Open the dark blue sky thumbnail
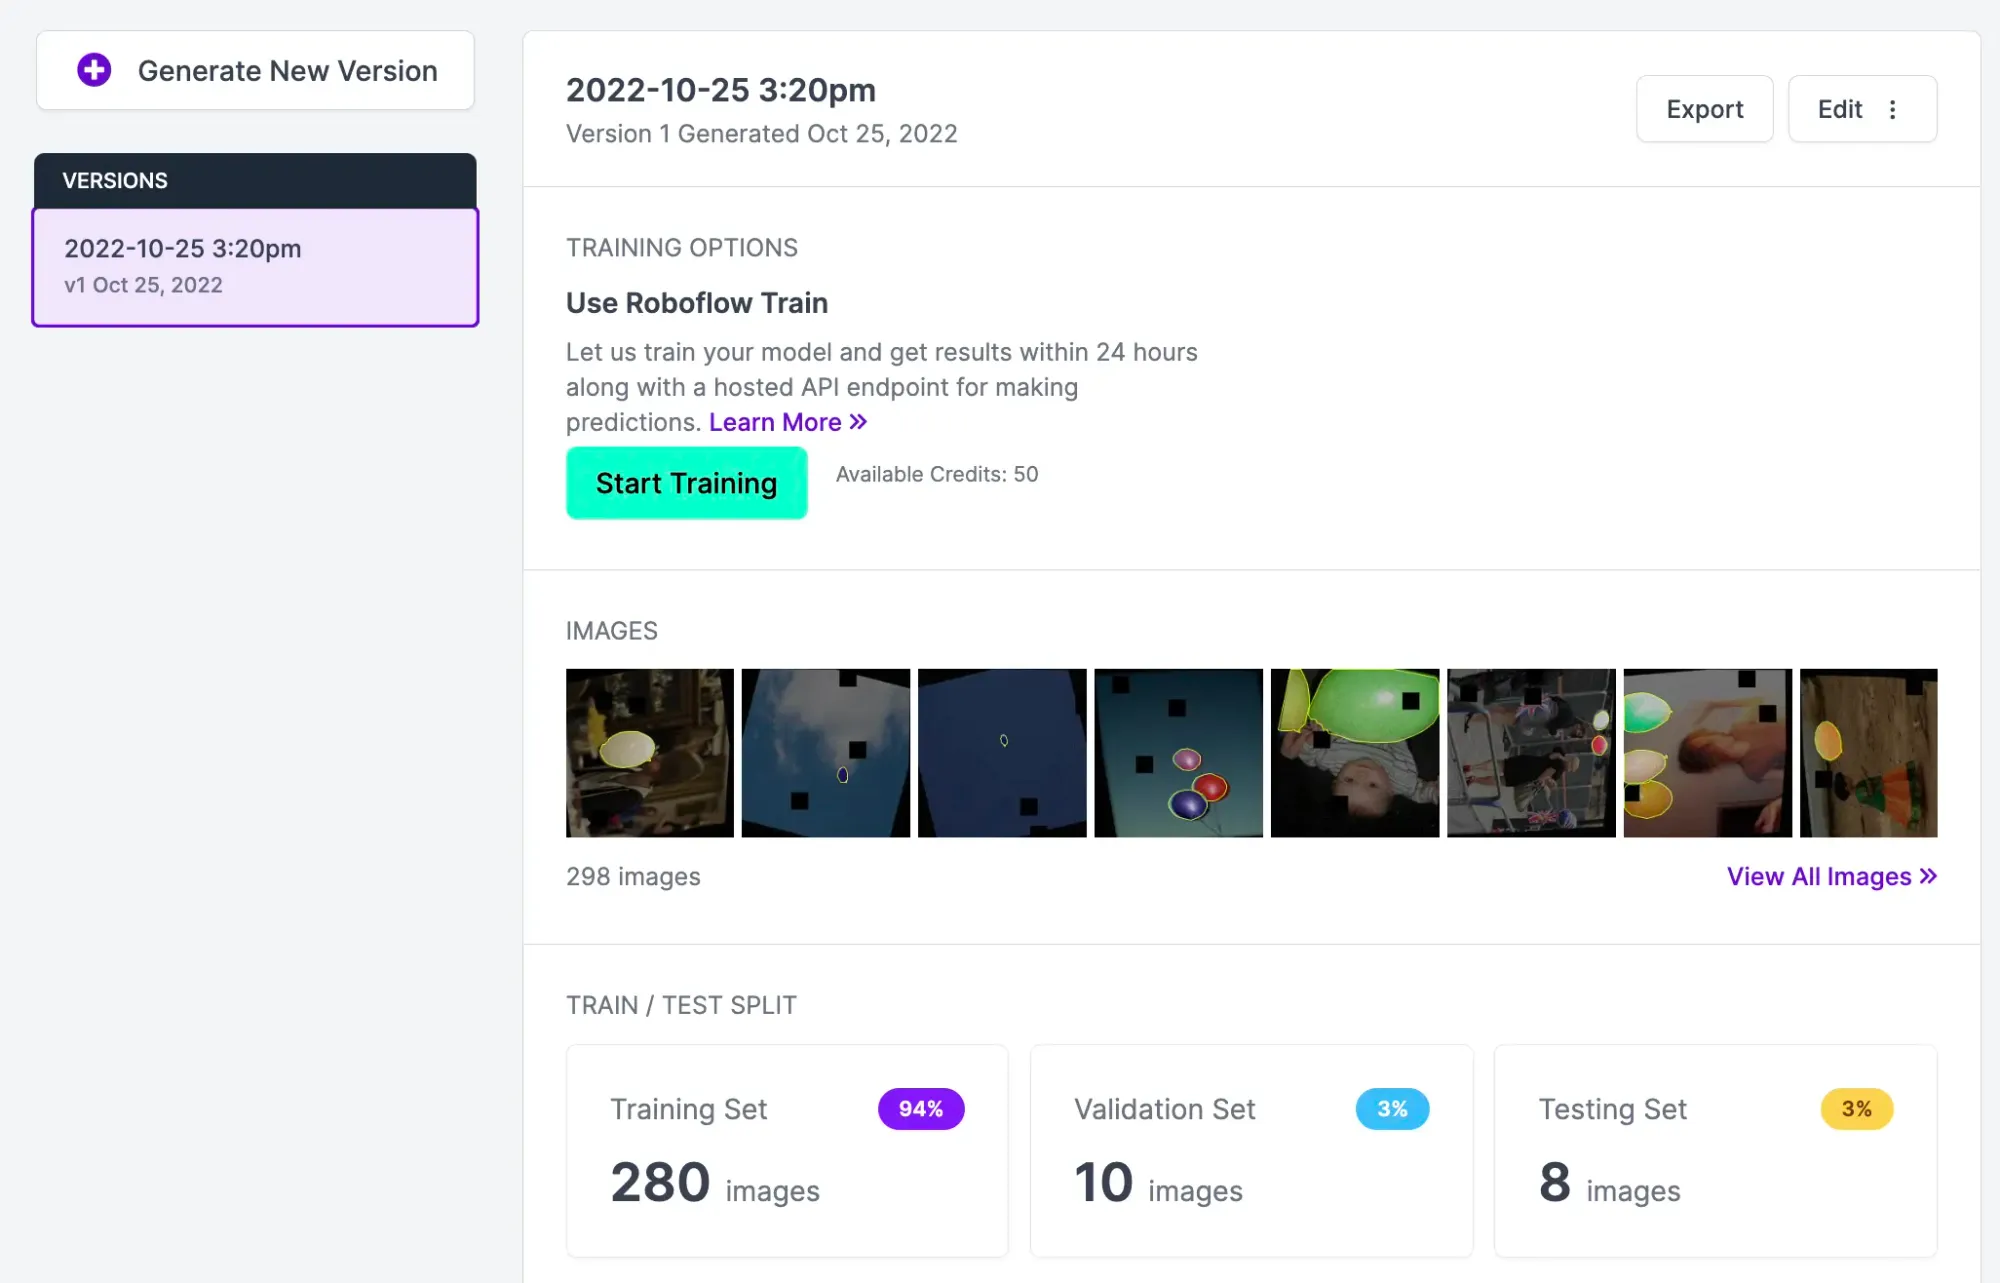Screen dimensions: 2000x1283 [x=1001, y=752]
